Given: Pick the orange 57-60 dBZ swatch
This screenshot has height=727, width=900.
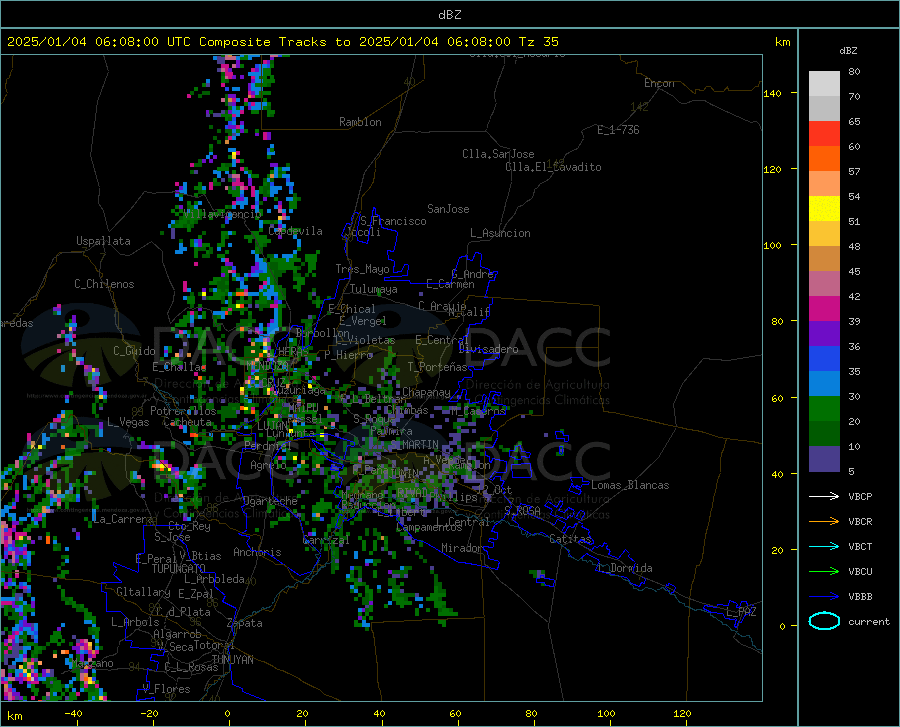Looking at the screenshot, I should pos(824,159).
